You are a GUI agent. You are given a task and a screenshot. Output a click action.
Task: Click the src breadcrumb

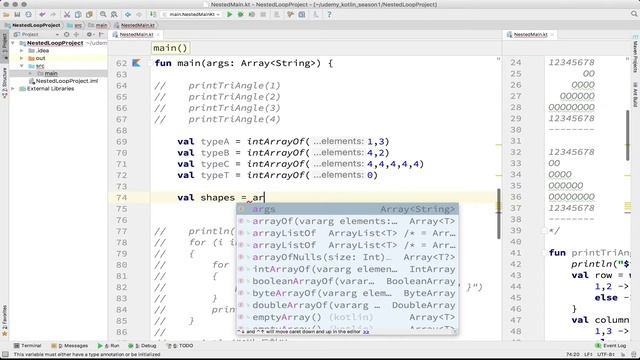pyautogui.click(x=74, y=25)
